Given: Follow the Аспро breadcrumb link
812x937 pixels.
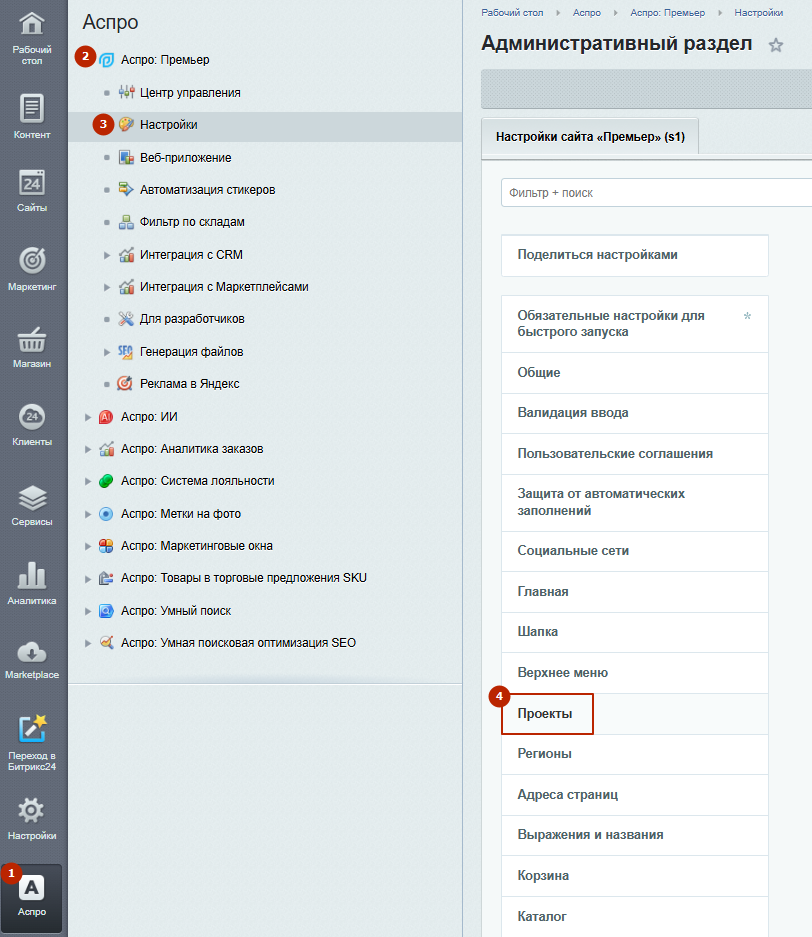Looking at the screenshot, I should point(587,13).
